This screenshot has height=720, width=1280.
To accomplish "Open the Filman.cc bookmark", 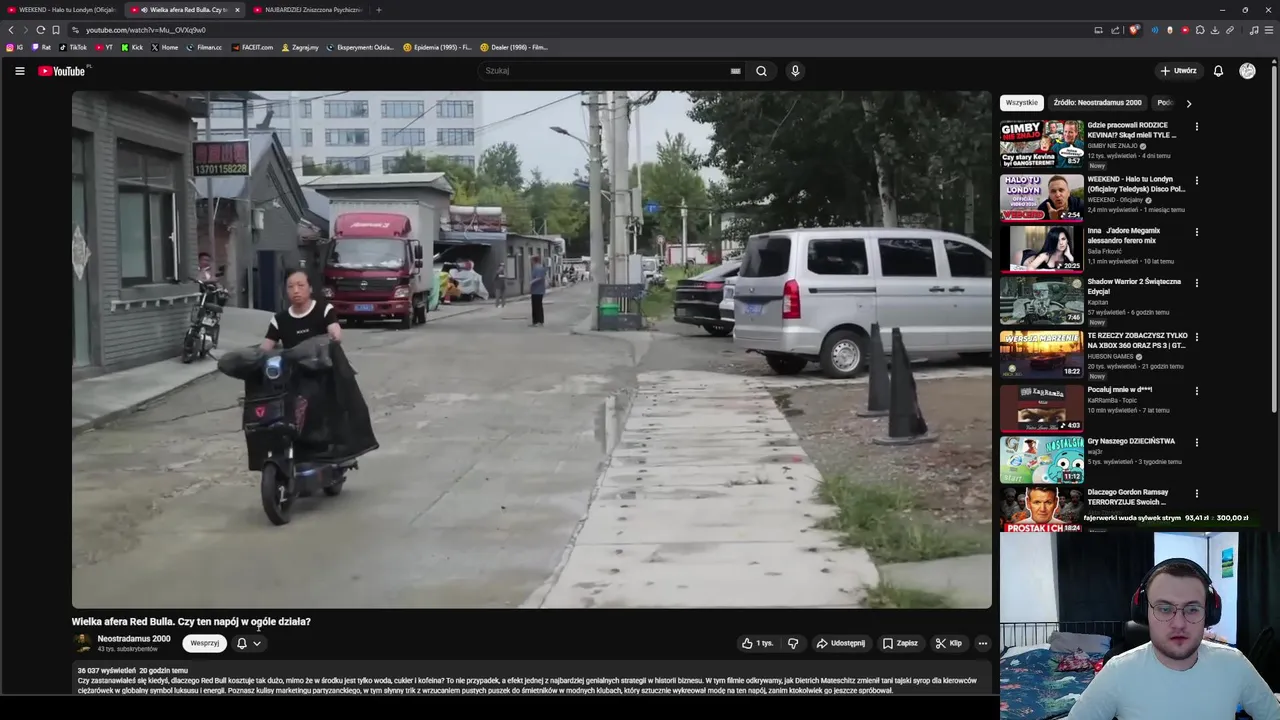I will click(x=204, y=47).
